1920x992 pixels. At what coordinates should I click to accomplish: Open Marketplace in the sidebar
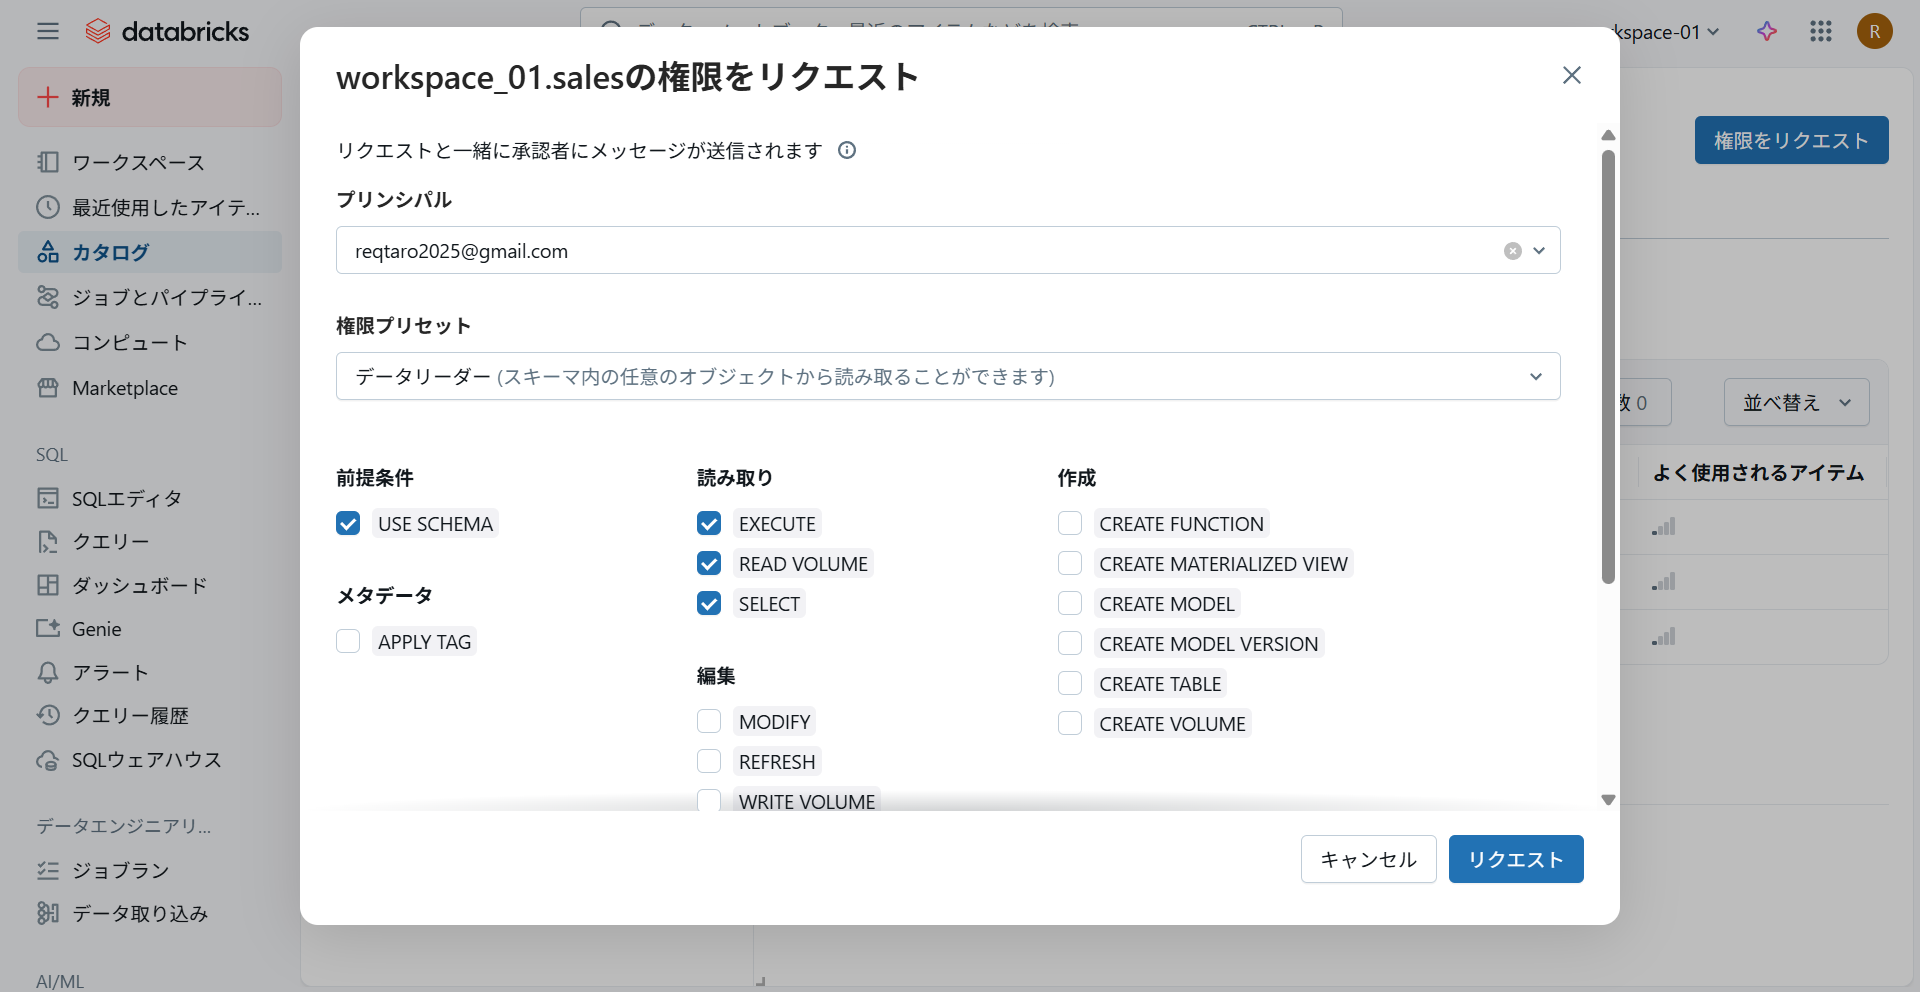point(124,388)
